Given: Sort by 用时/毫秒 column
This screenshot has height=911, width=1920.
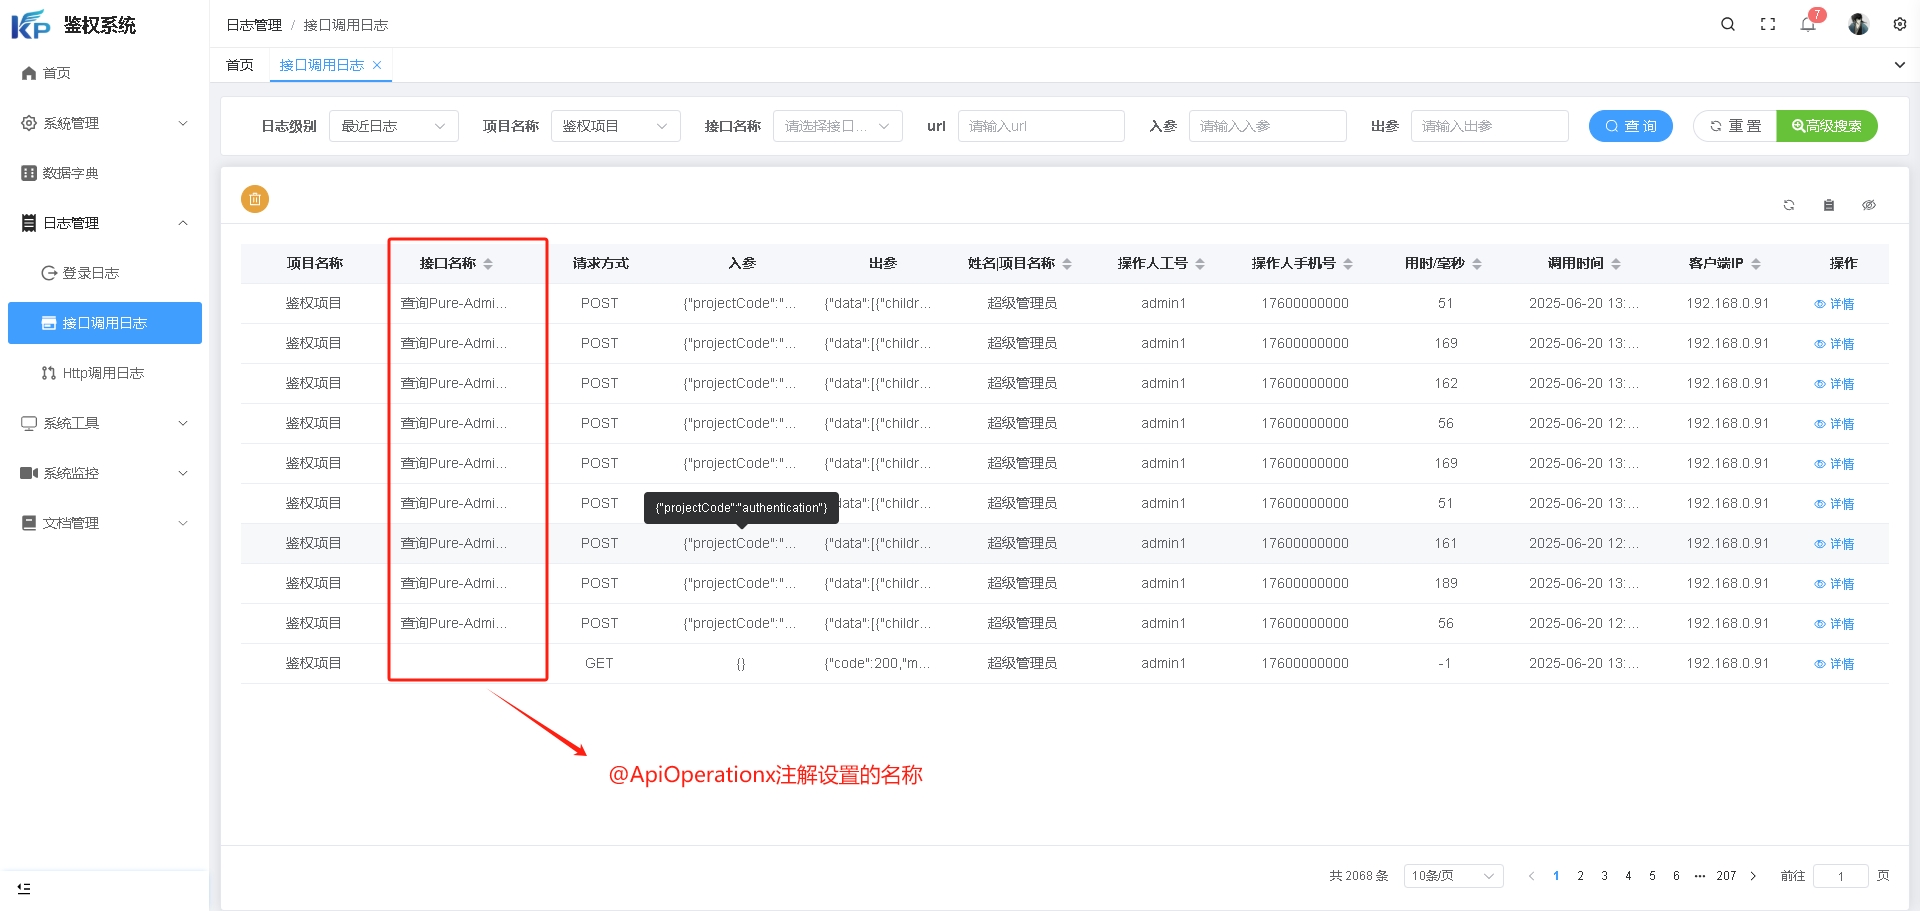Looking at the screenshot, I should click(x=1477, y=264).
